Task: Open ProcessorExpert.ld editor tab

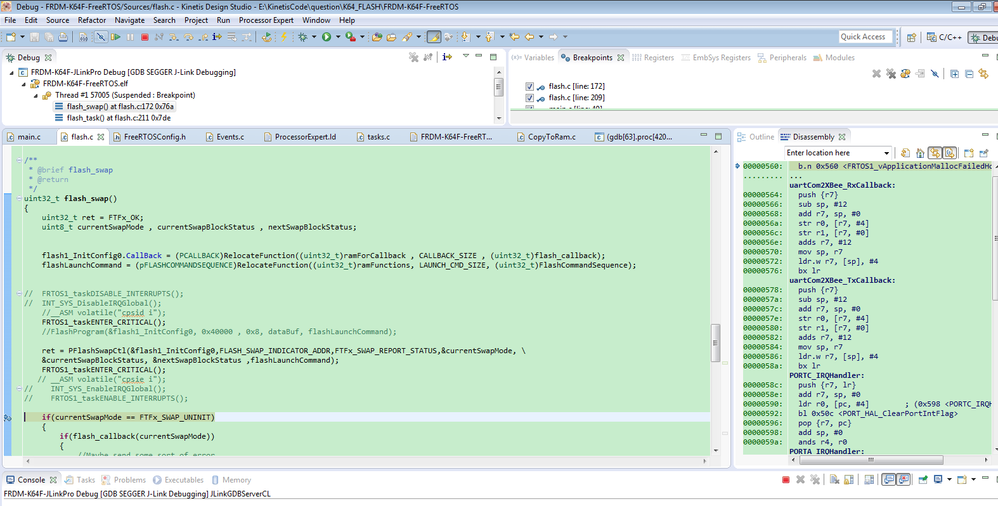Action: point(299,137)
